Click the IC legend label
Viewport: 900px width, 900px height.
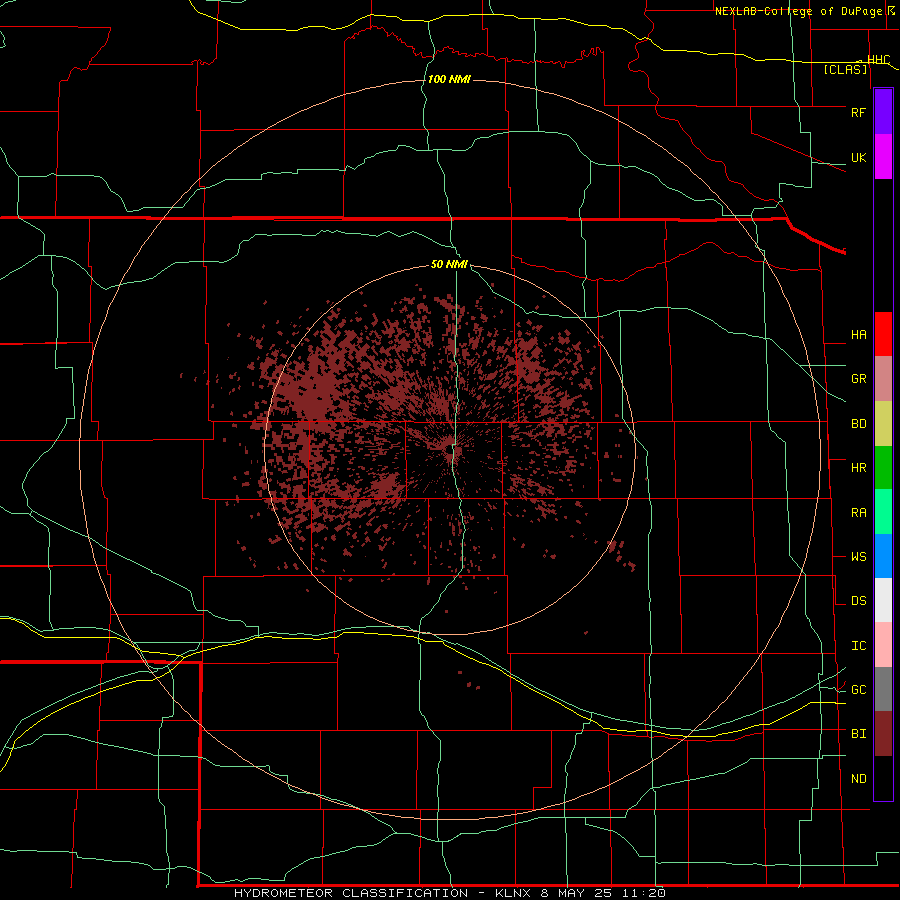tap(859, 646)
